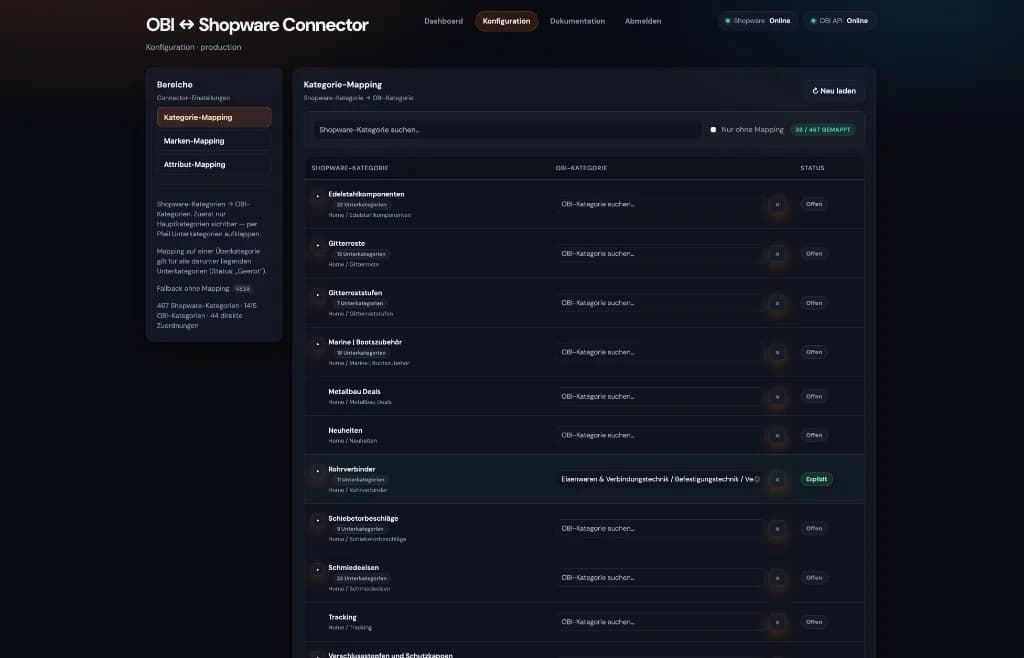This screenshot has height=658, width=1024.
Task: Reload mappings with Neu laden button
Action: point(834,91)
